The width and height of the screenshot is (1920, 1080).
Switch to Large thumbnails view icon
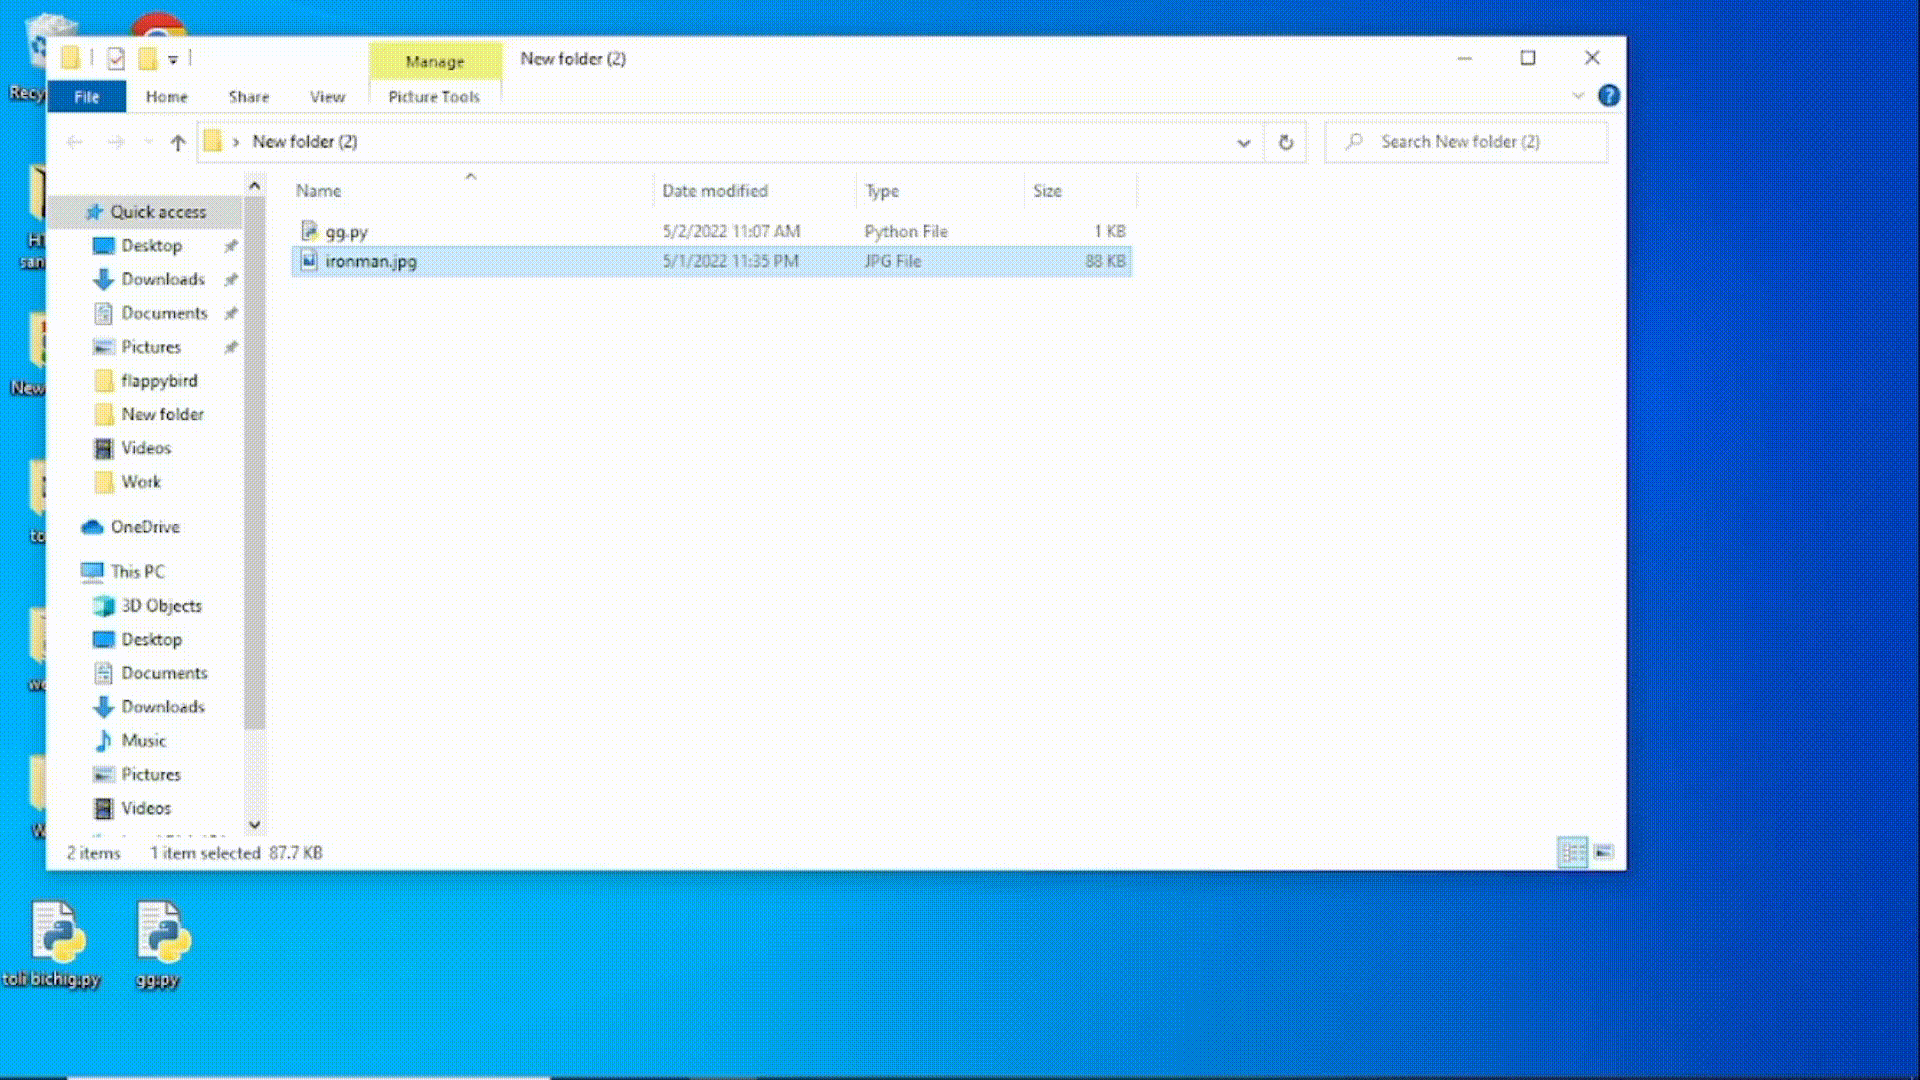(x=1604, y=852)
